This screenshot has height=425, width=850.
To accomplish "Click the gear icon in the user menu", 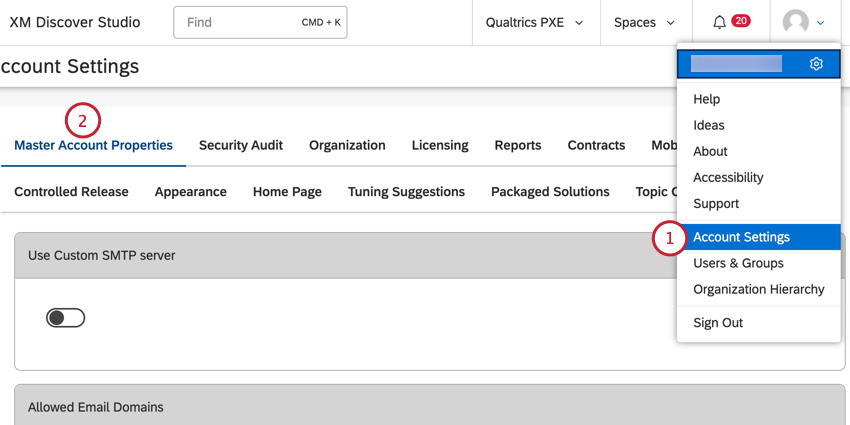I will [816, 64].
